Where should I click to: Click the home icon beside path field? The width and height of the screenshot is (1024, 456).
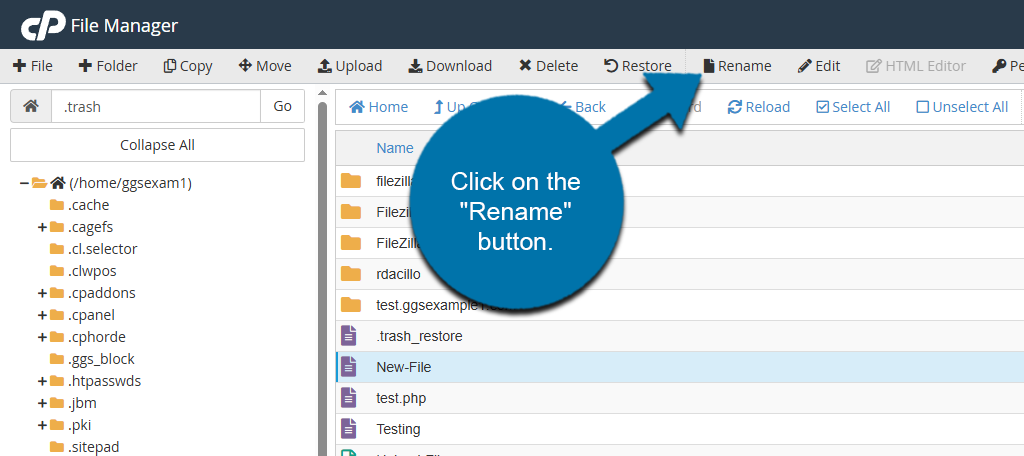(x=31, y=106)
